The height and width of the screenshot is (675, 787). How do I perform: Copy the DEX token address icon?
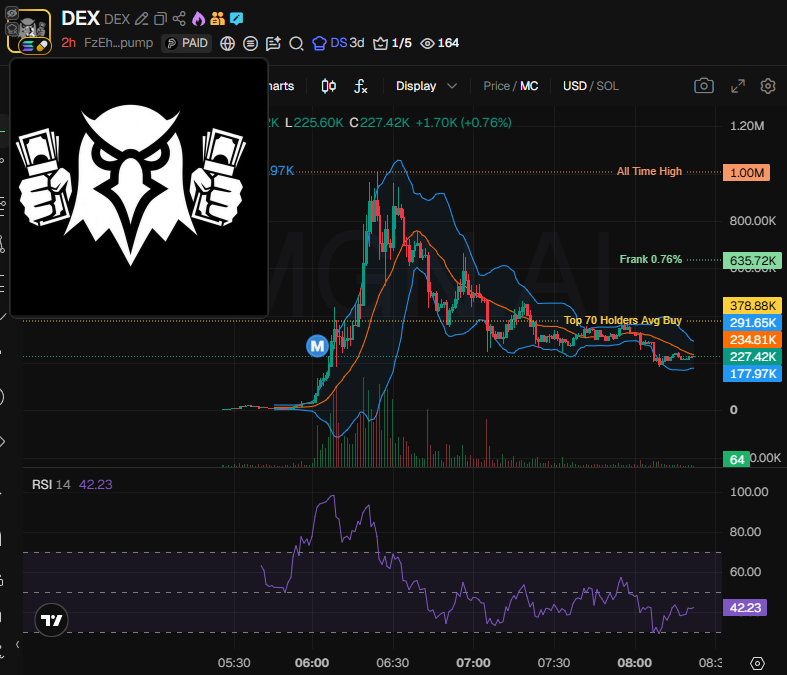click(x=160, y=19)
